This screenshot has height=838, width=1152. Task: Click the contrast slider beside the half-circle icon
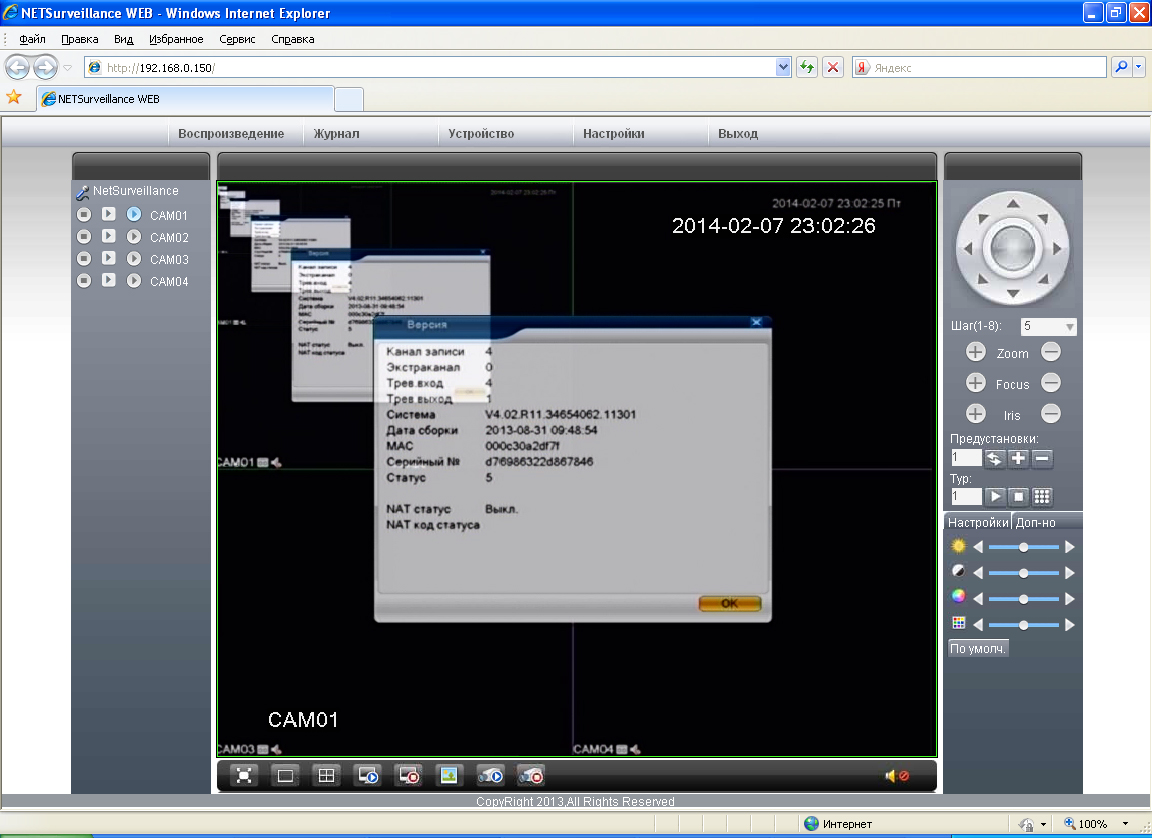point(1023,573)
